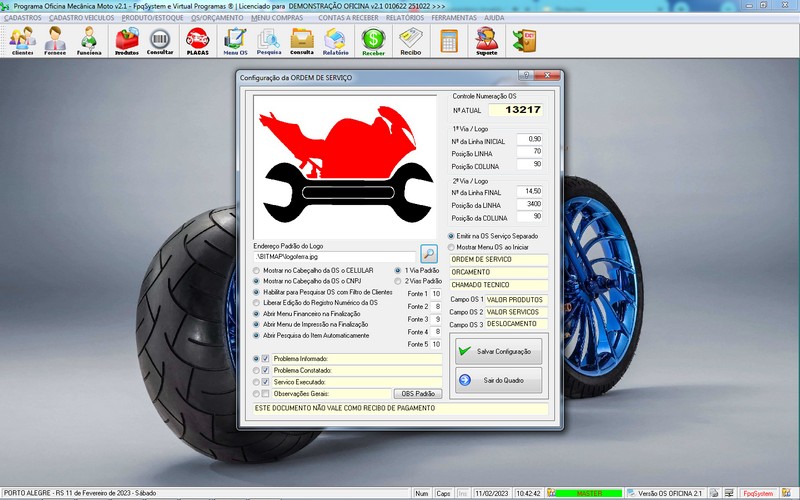Screen dimensions: 800x500
Task: Edit the Endereço Padrão do Logo path field
Action: pyautogui.click(x=335, y=257)
